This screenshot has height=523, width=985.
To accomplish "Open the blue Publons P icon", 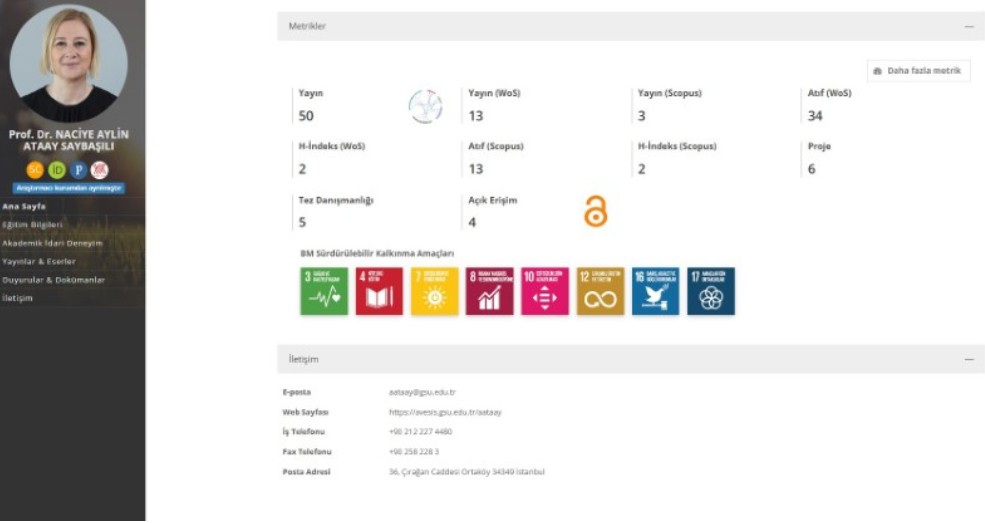I will [78, 169].
